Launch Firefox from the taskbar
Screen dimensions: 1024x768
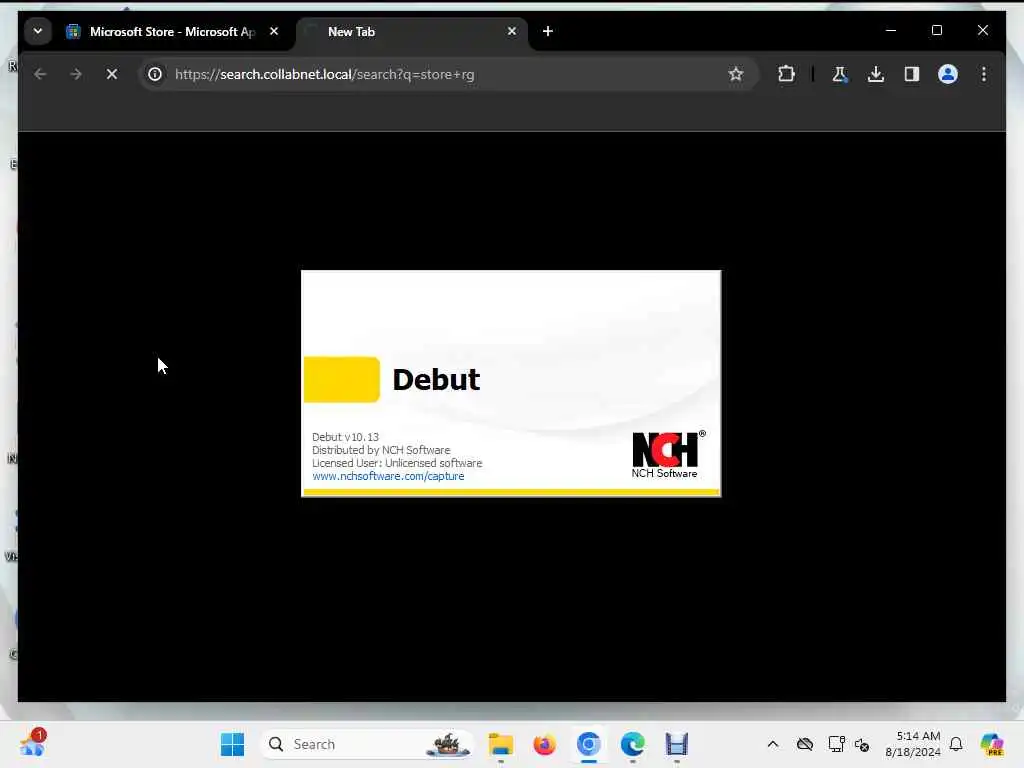[545, 744]
